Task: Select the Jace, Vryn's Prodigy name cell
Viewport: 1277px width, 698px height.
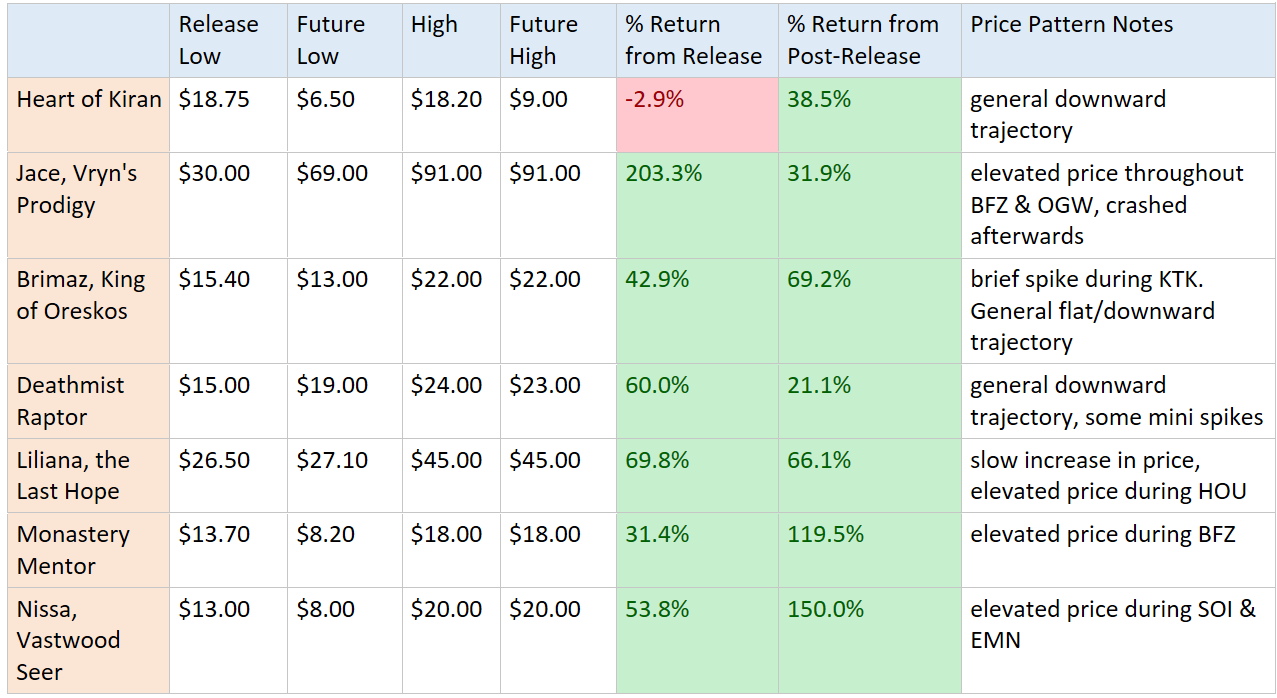Action: [88, 190]
